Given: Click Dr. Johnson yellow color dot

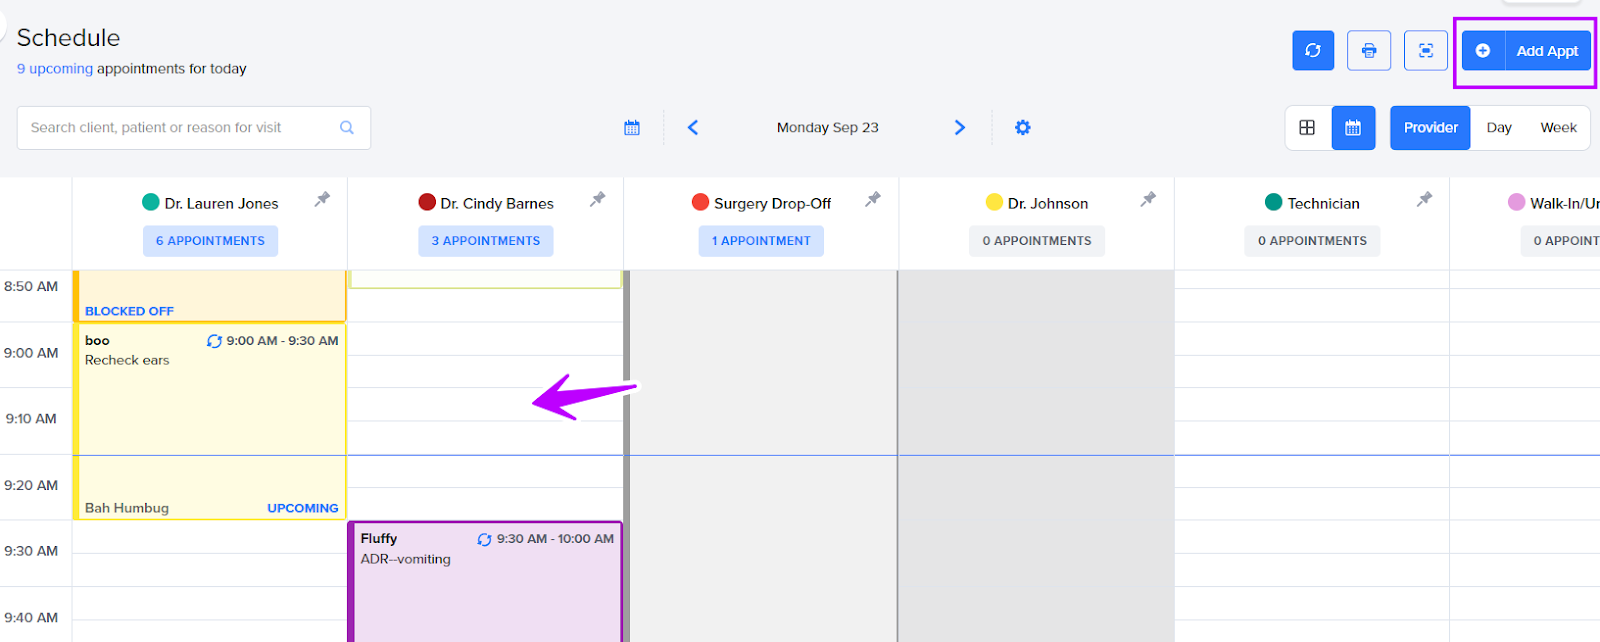Looking at the screenshot, I should [x=994, y=202].
